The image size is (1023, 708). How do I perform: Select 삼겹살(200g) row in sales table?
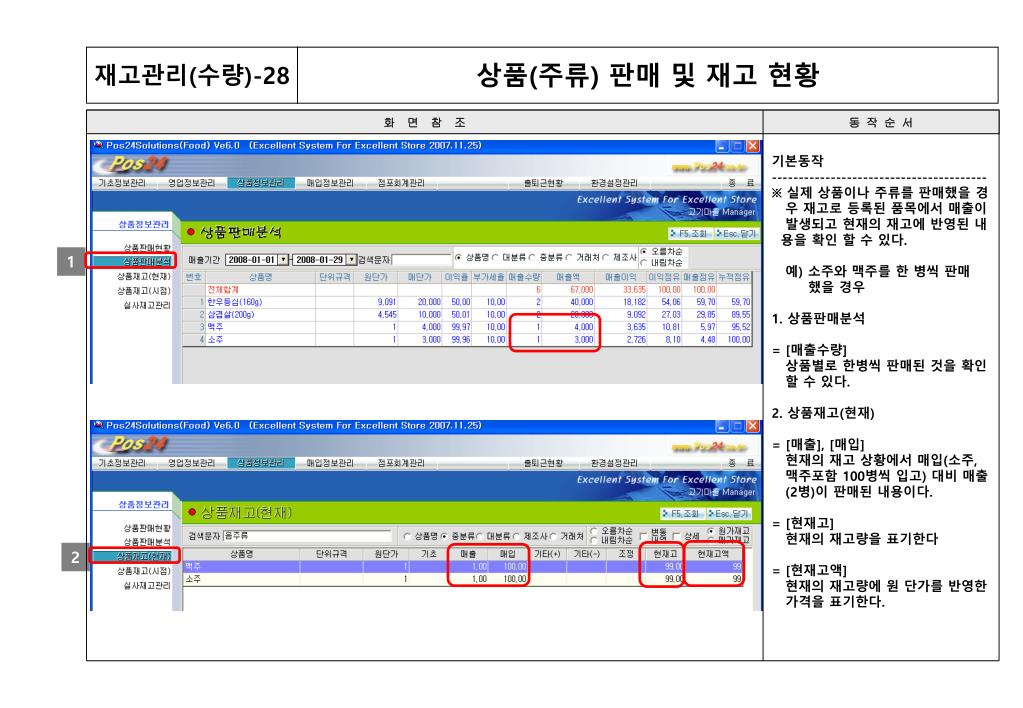[467, 315]
